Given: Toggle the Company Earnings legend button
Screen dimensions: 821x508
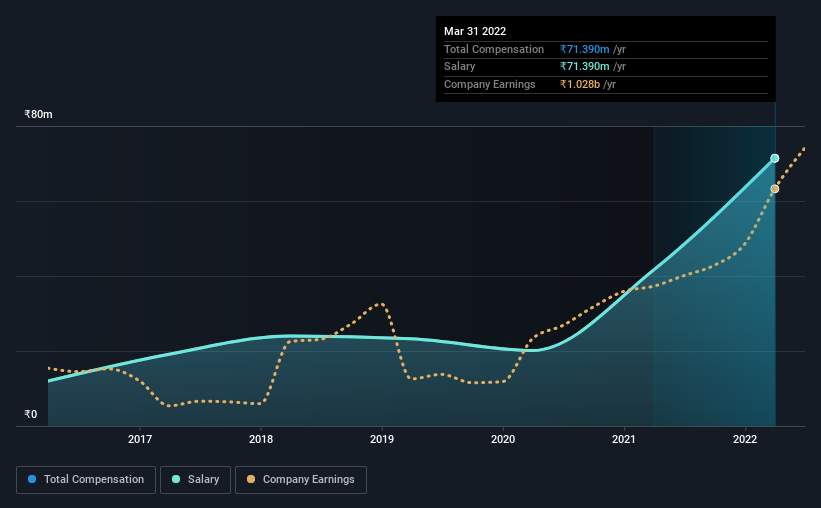Looking at the screenshot, I should tap(301, 480).
